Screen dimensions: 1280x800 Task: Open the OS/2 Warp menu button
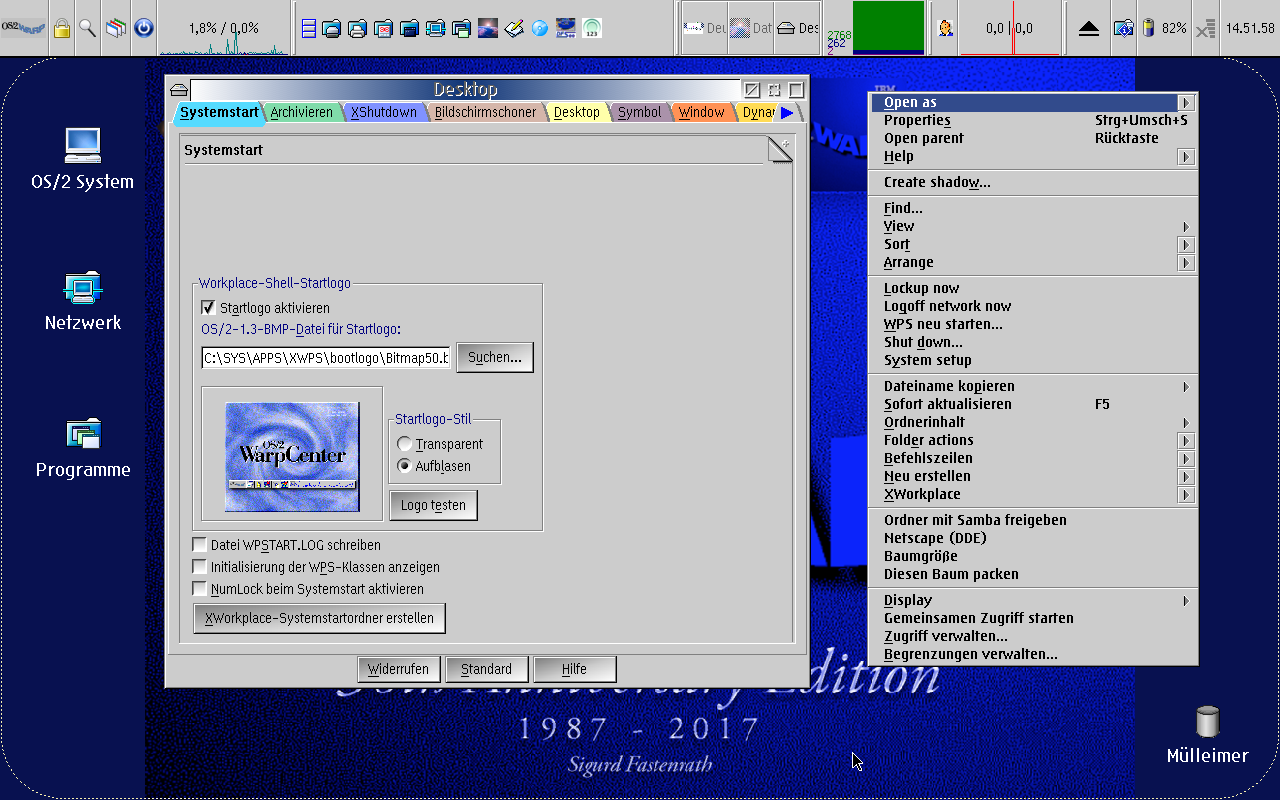(24, 28)
